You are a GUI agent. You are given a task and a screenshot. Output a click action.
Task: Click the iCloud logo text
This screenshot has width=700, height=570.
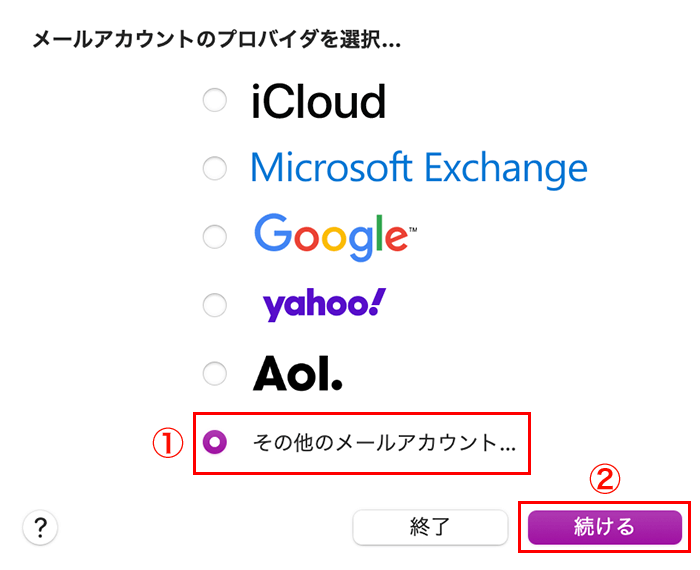coord(318,102)
